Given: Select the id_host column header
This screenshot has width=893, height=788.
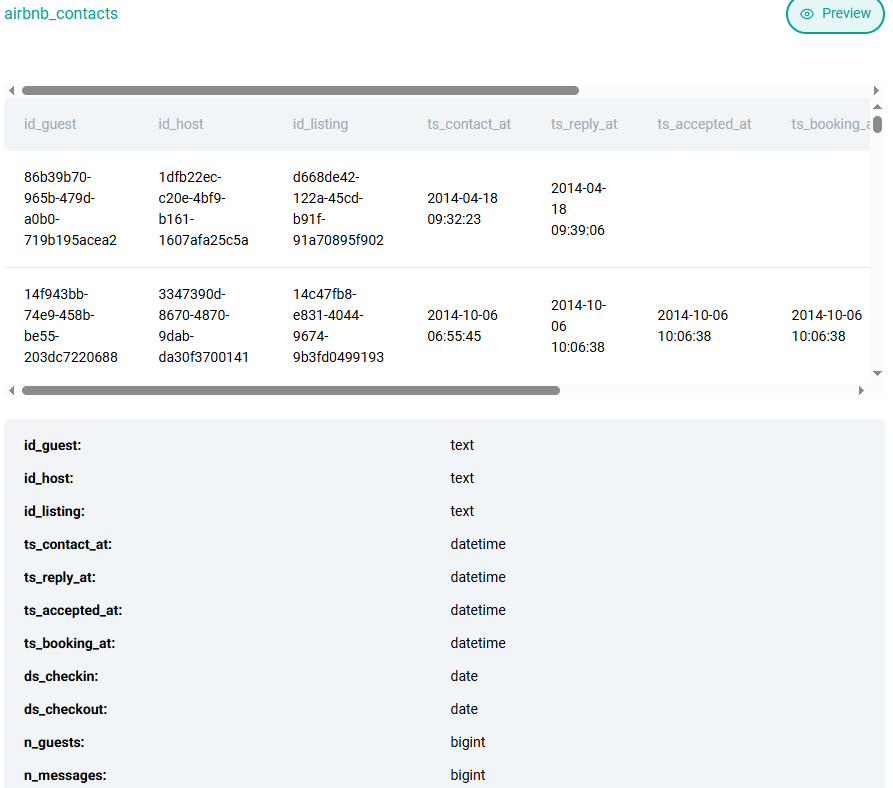Looking at the screenshot, I should pos(181,124).
